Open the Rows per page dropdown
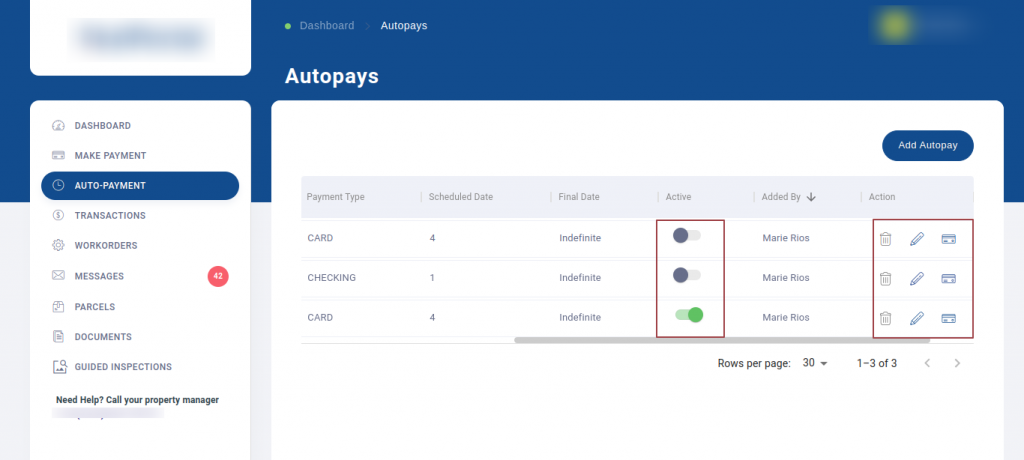 click(815, 363)
